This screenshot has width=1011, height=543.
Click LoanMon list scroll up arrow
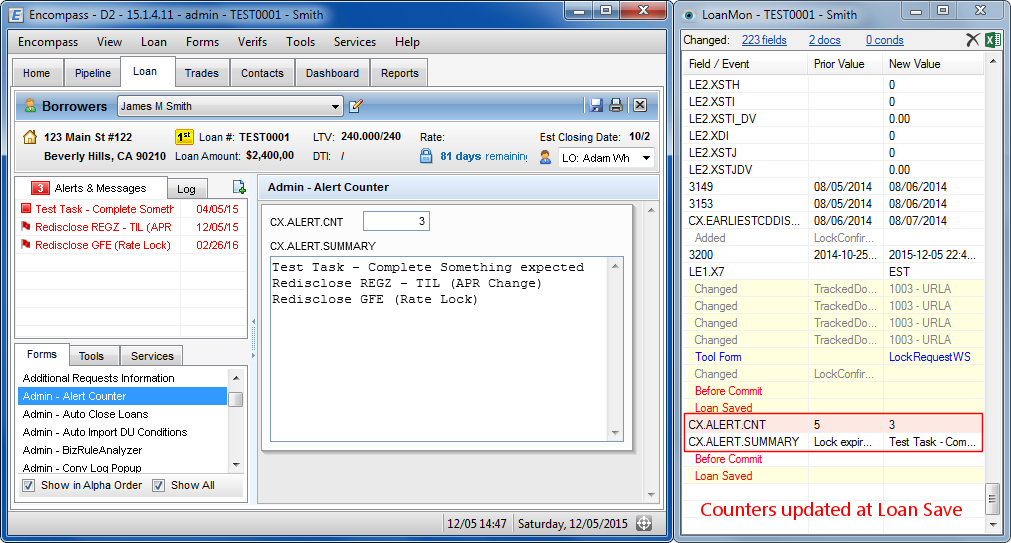(x=993, y=62)
